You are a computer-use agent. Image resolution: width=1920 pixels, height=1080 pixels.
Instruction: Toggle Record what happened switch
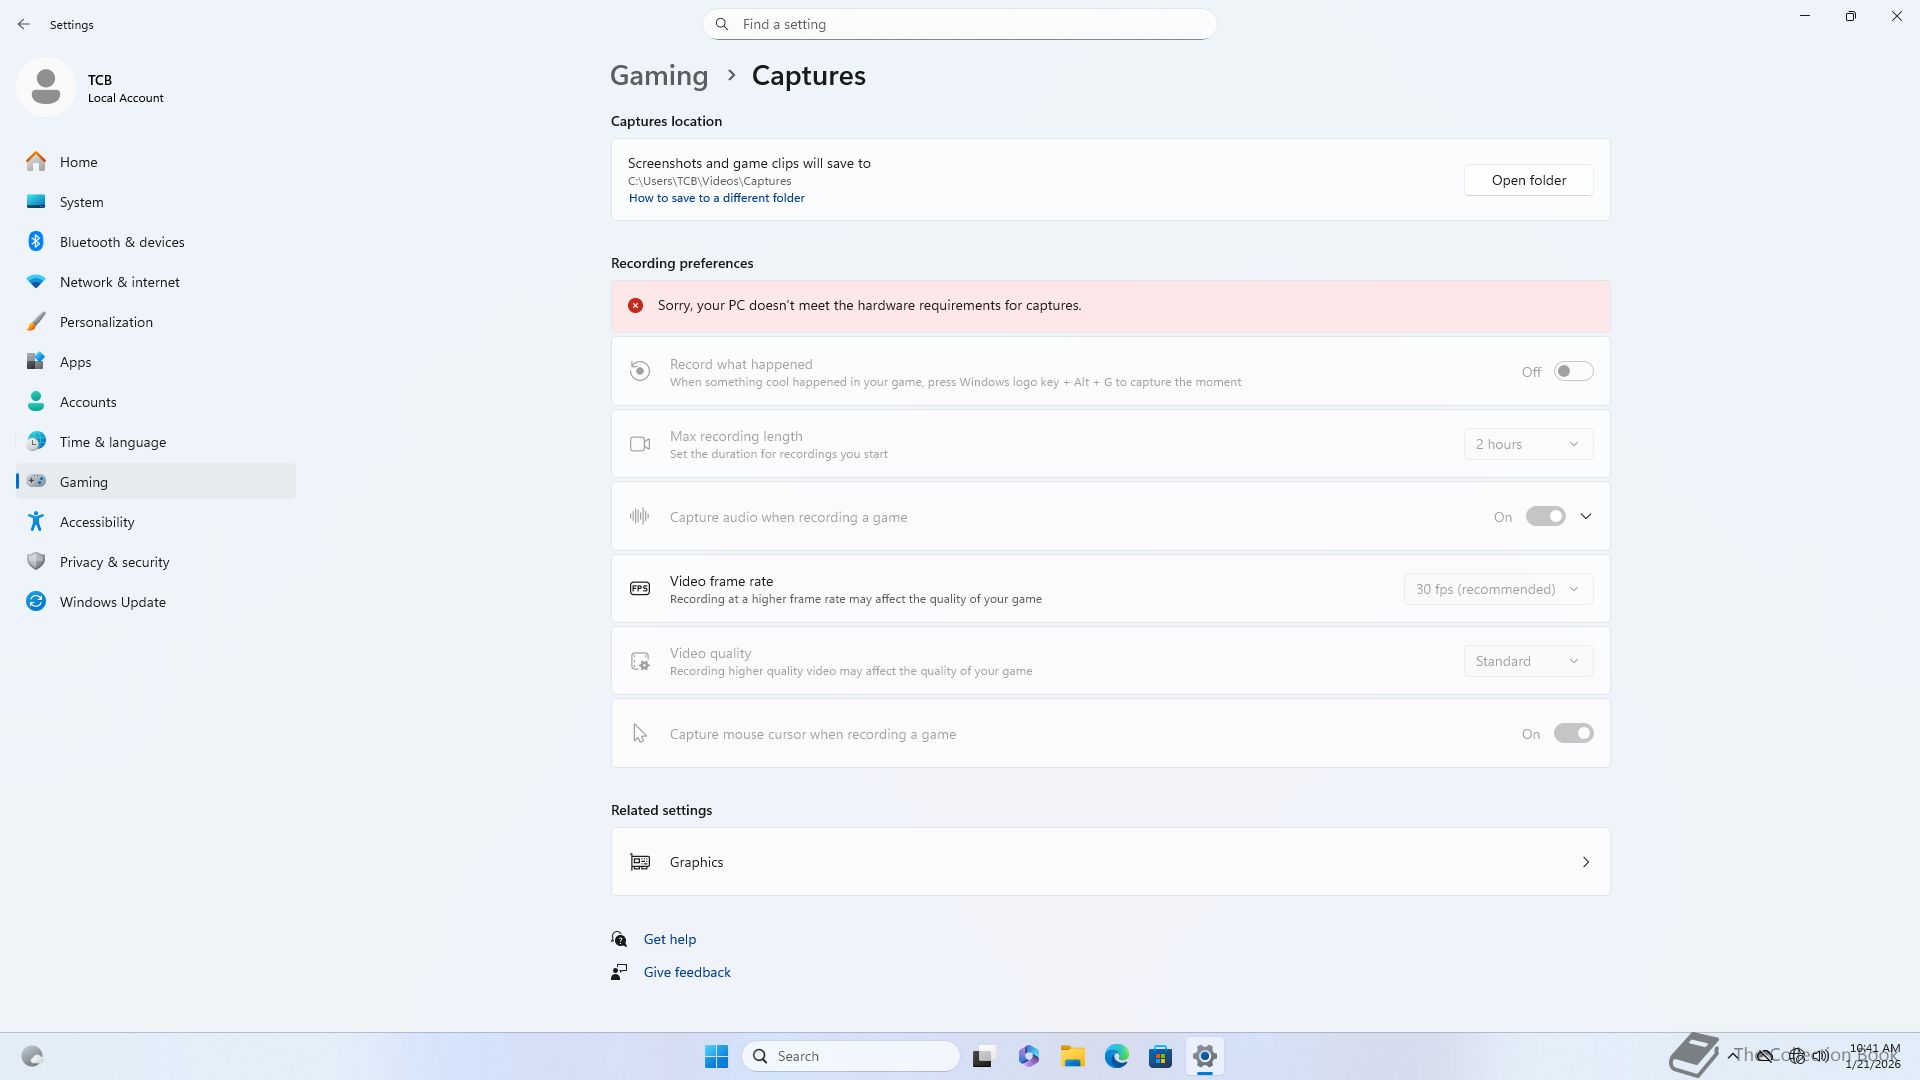click(x=1573, y=371)
